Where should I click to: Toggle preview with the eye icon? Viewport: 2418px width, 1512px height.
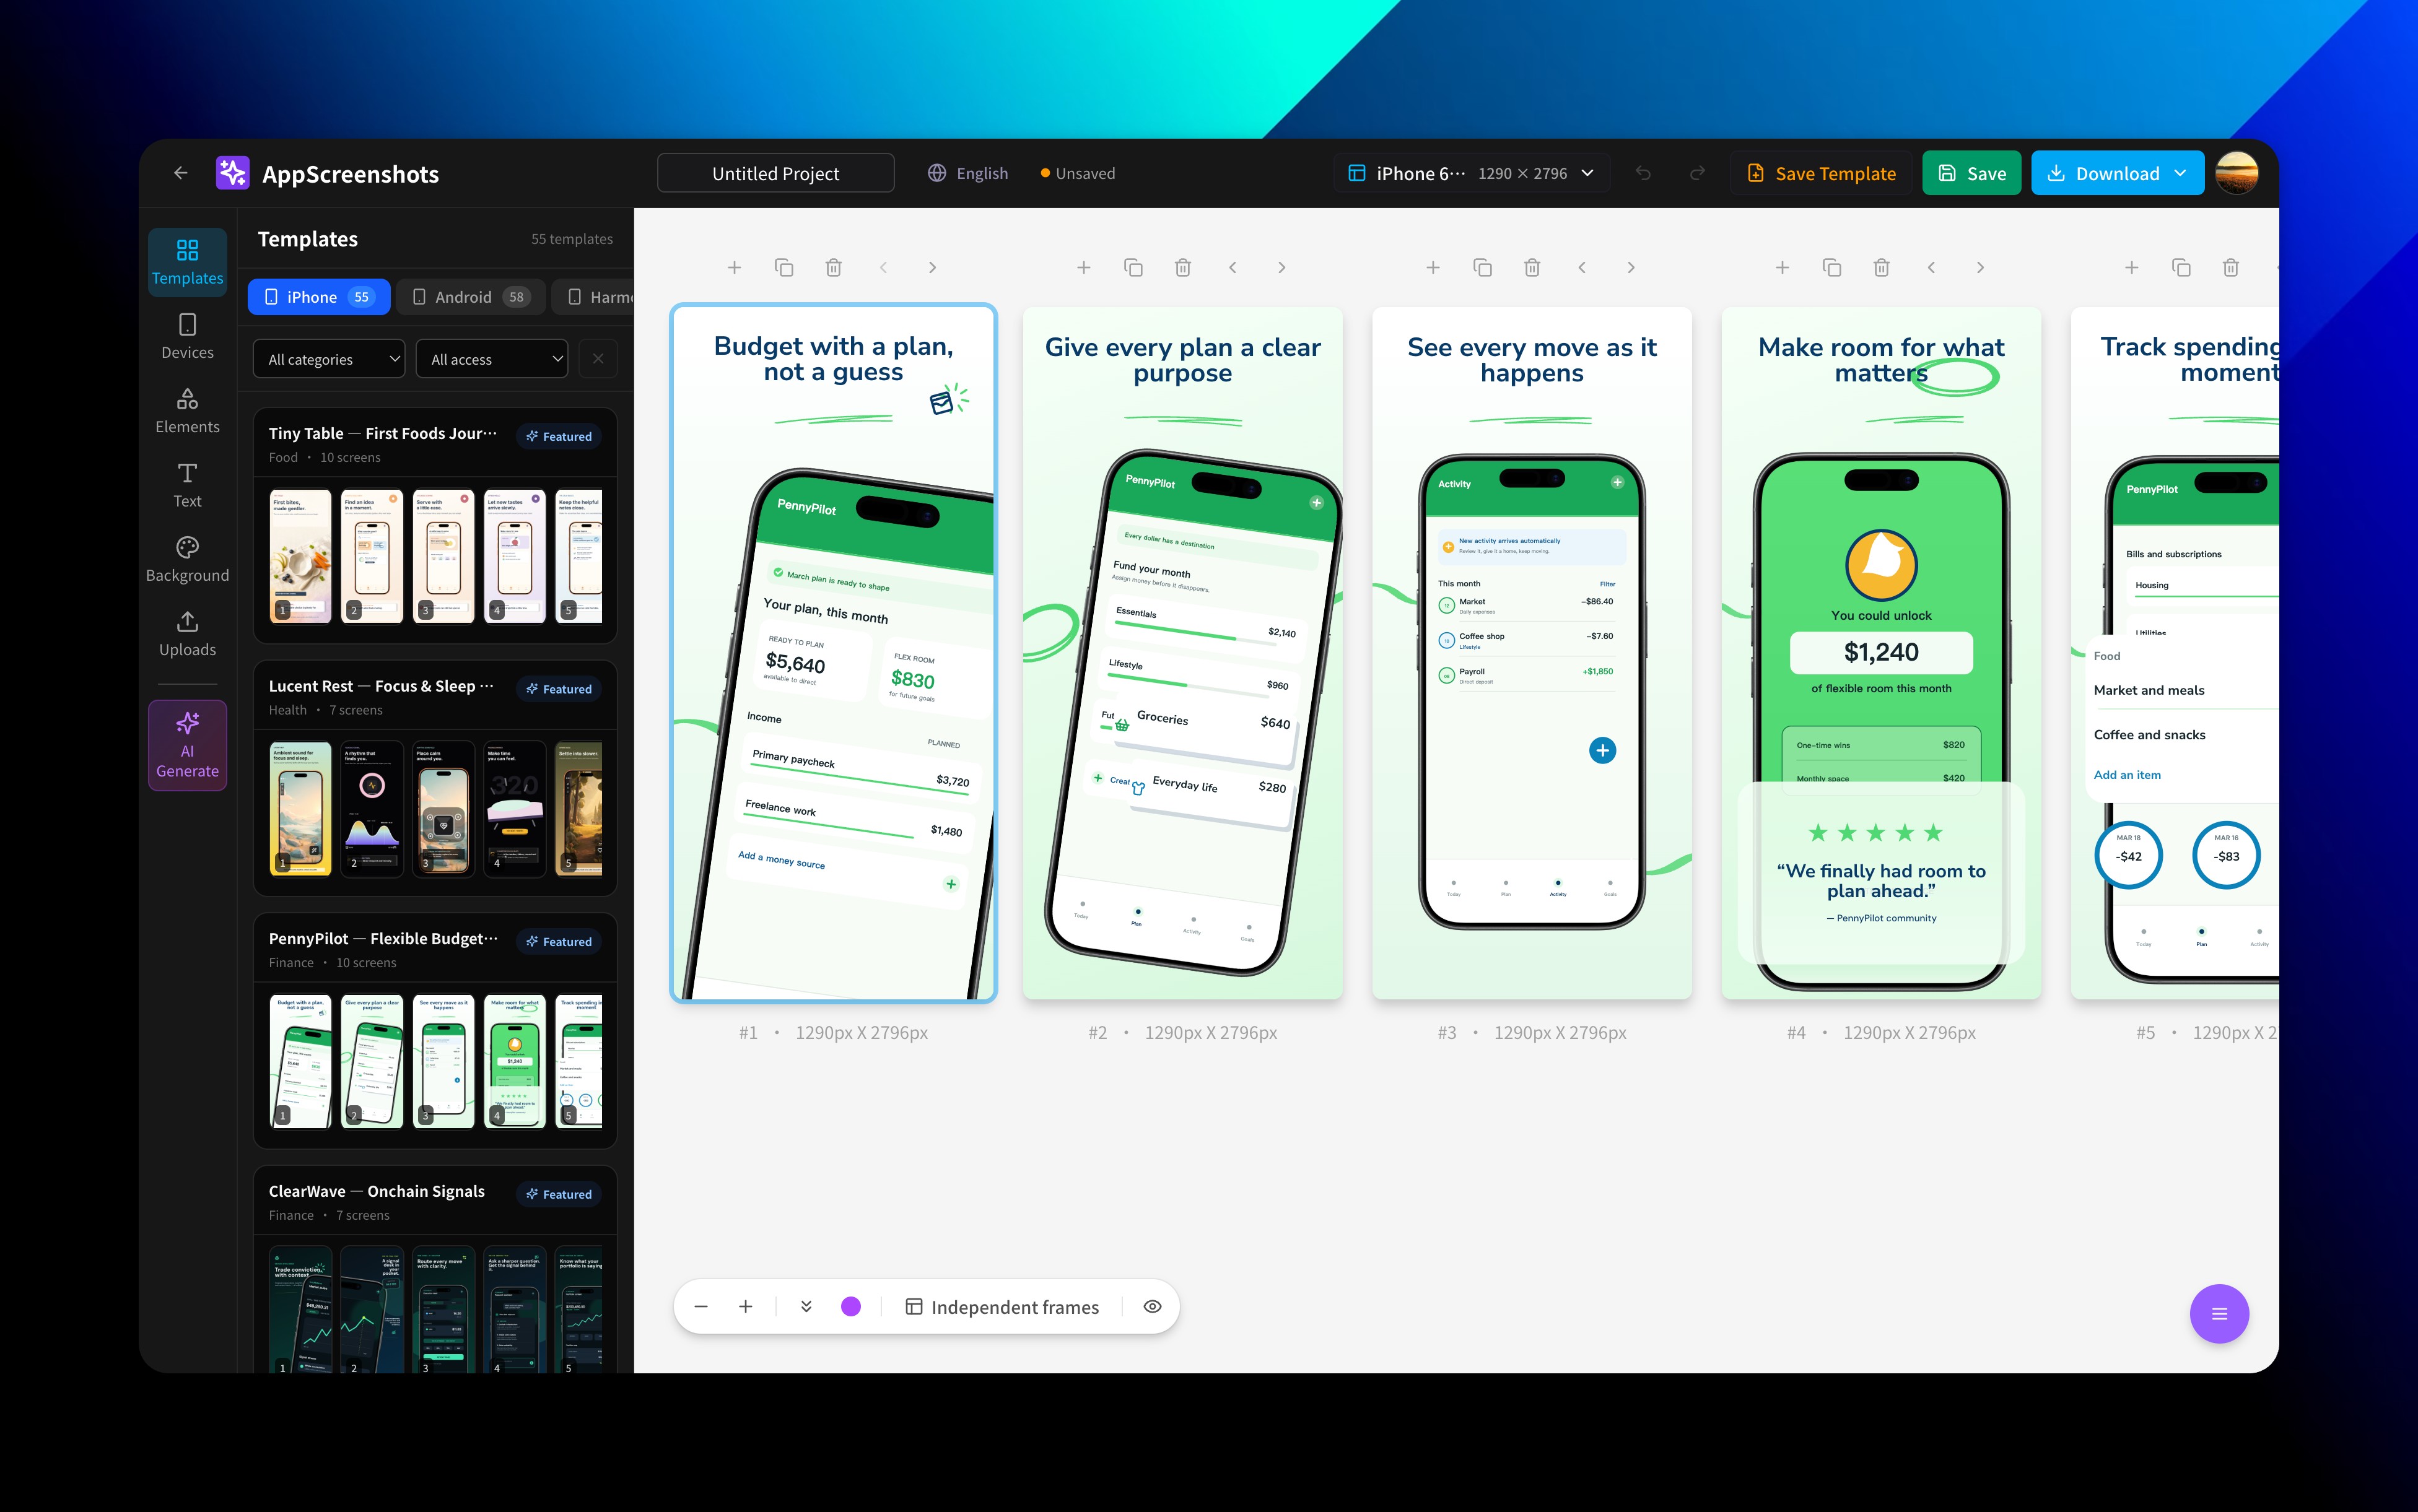pos(1152,1306)
